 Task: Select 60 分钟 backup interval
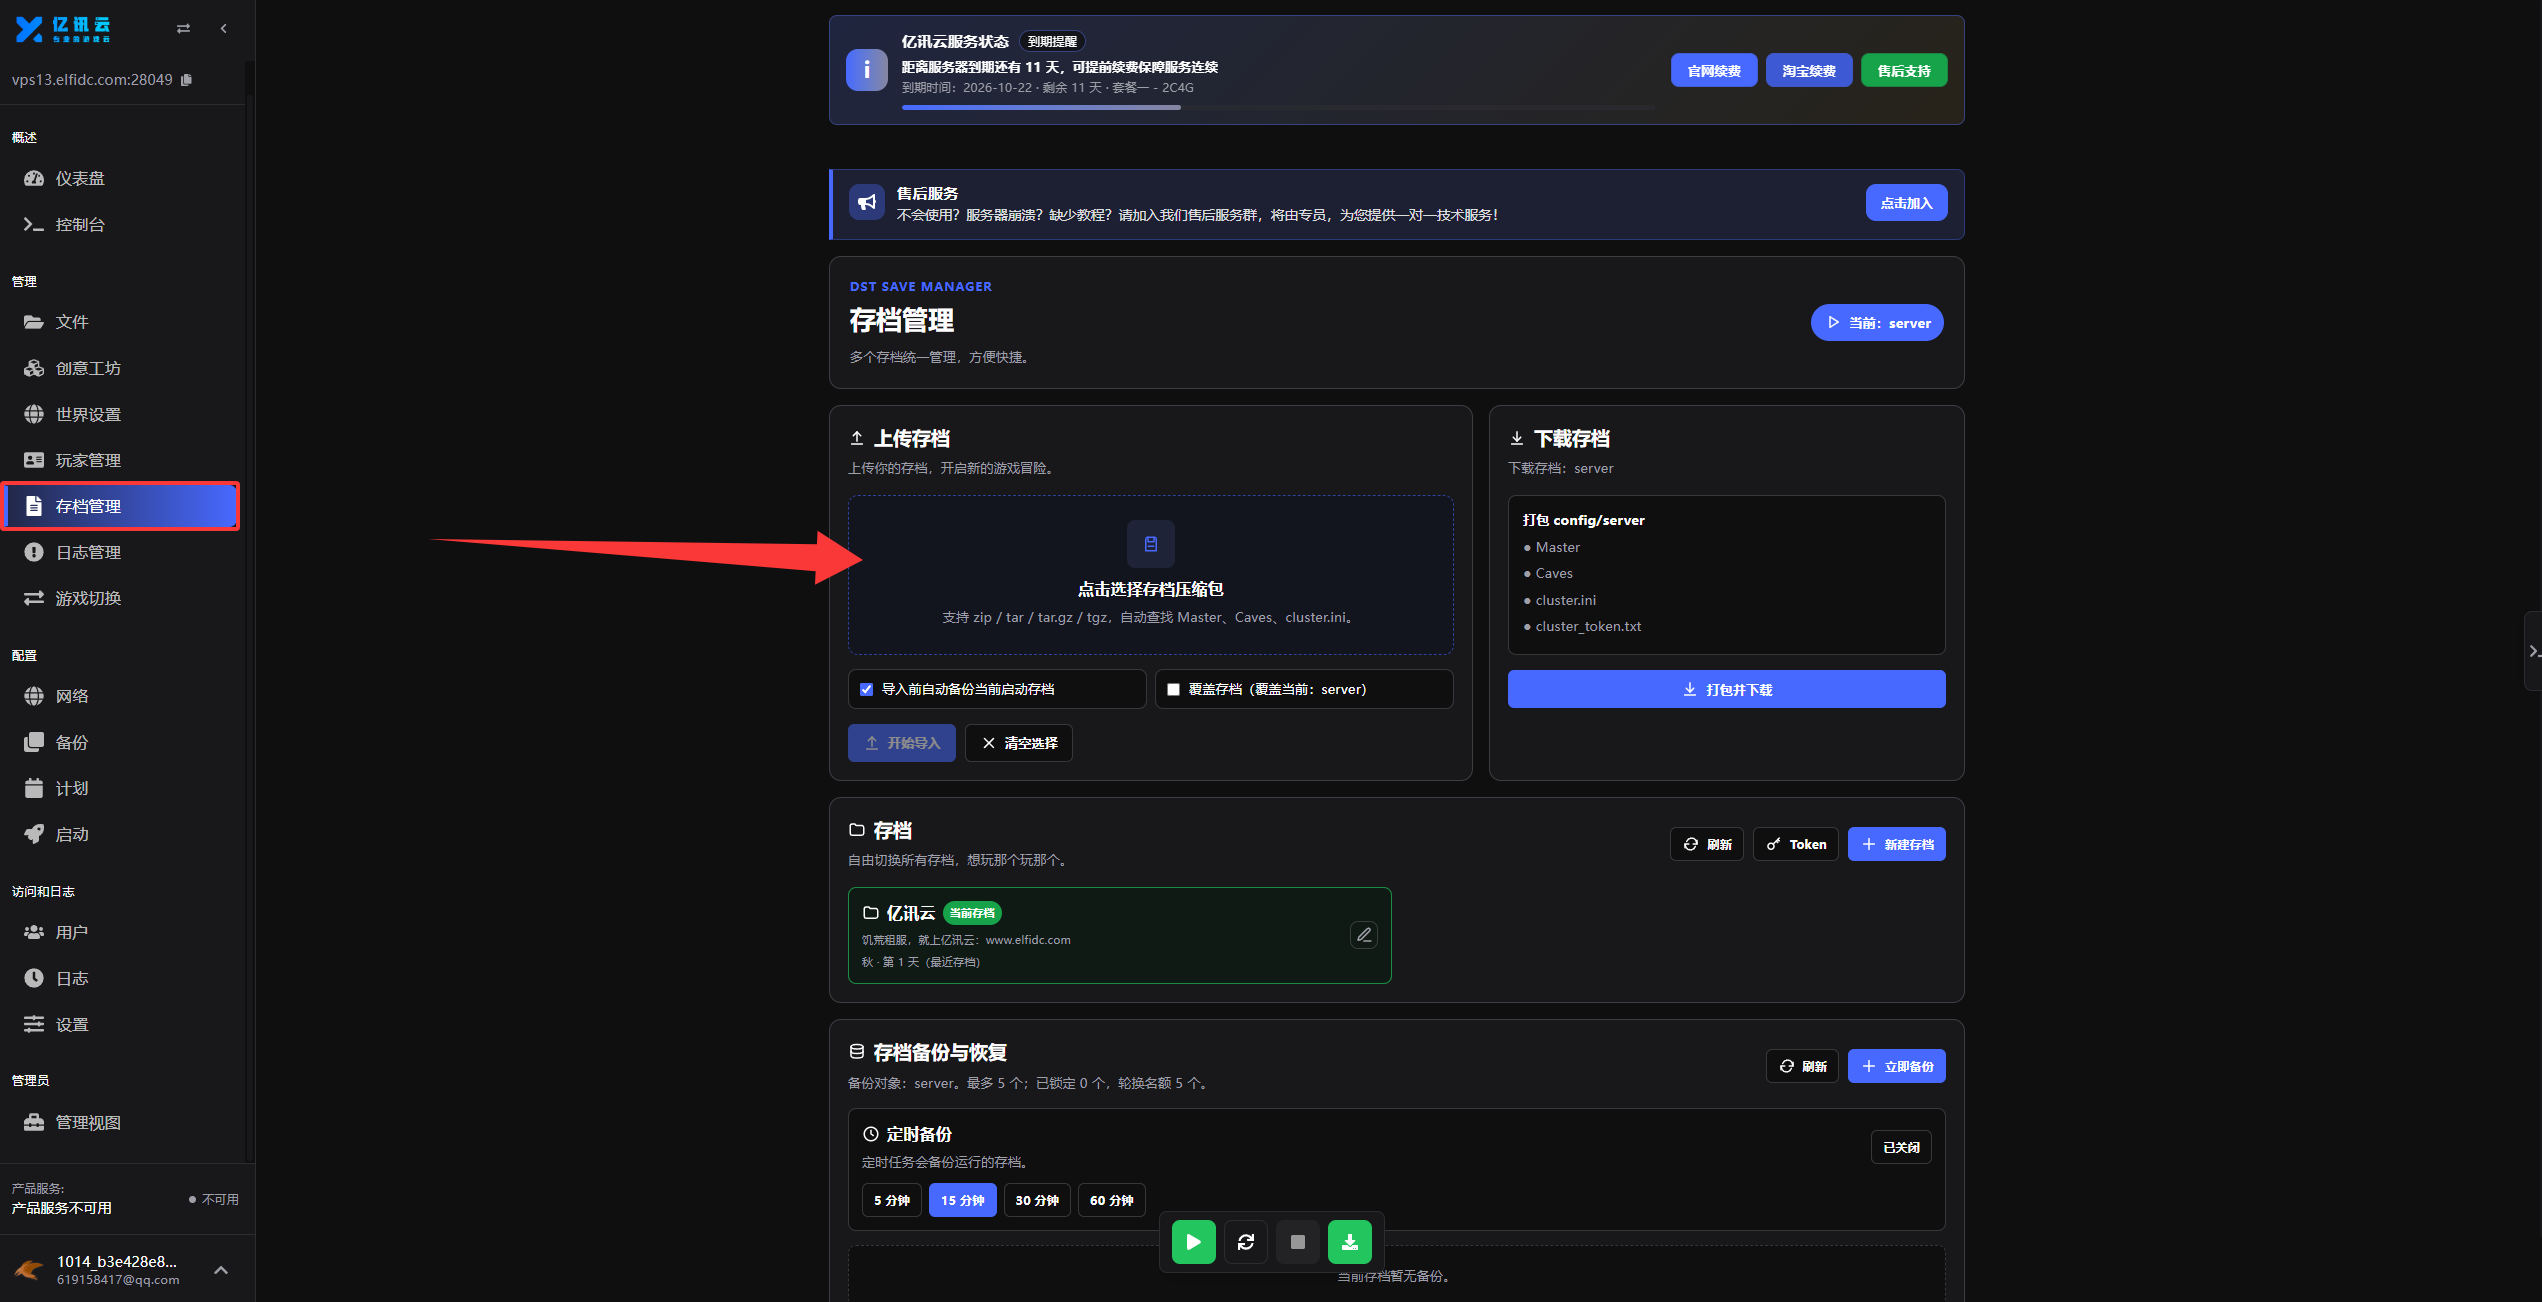click(x=1112, y=1200)
